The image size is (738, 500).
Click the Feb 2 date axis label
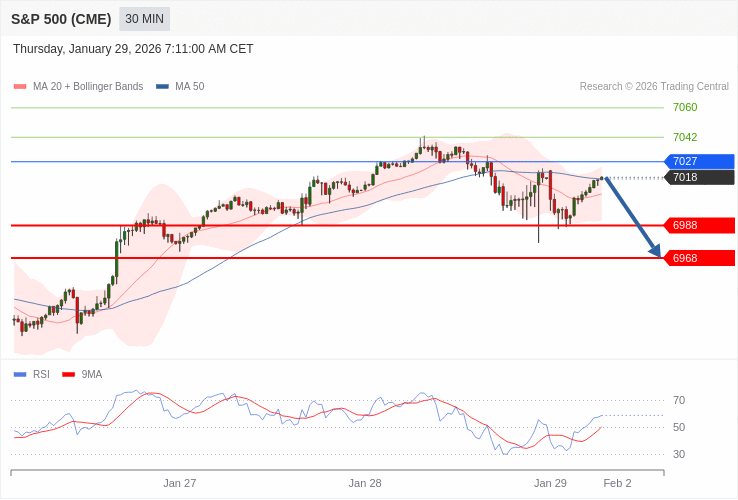click(x=617, y=483)
